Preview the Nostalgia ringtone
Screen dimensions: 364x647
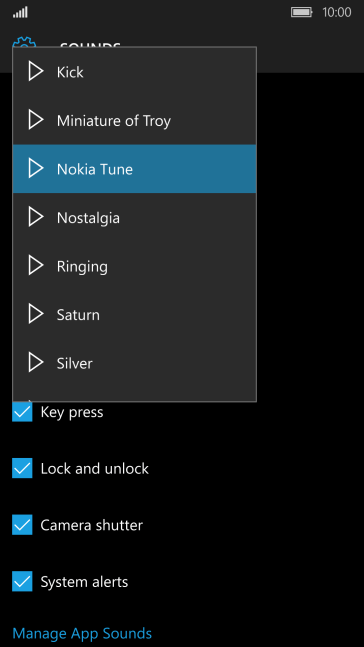pos(36,217)
